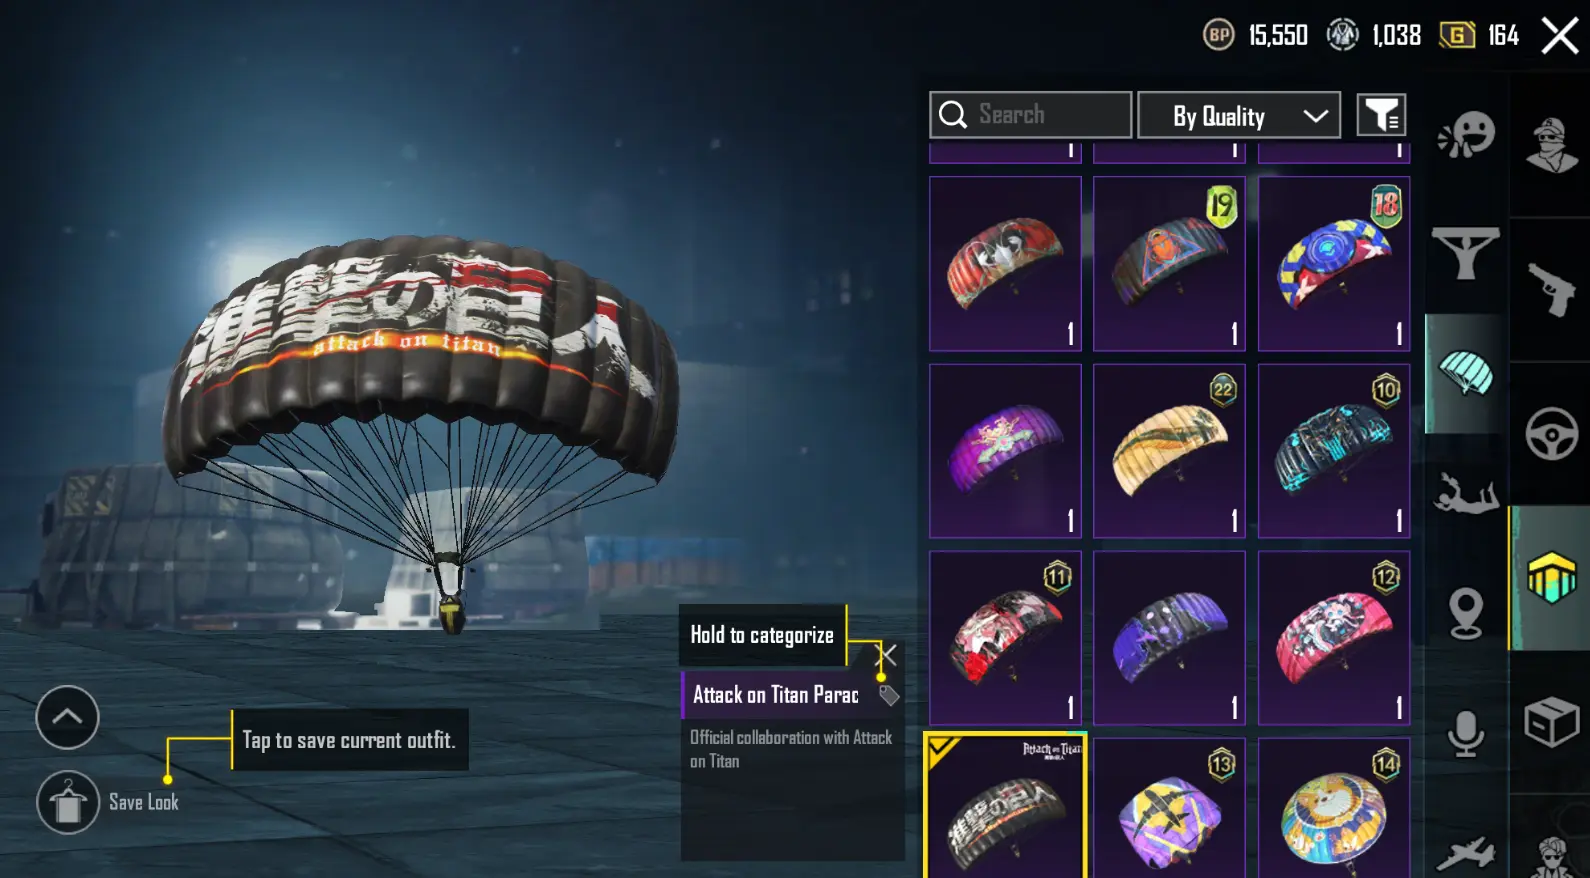Click the Search input field

[x=1031, y=115]
